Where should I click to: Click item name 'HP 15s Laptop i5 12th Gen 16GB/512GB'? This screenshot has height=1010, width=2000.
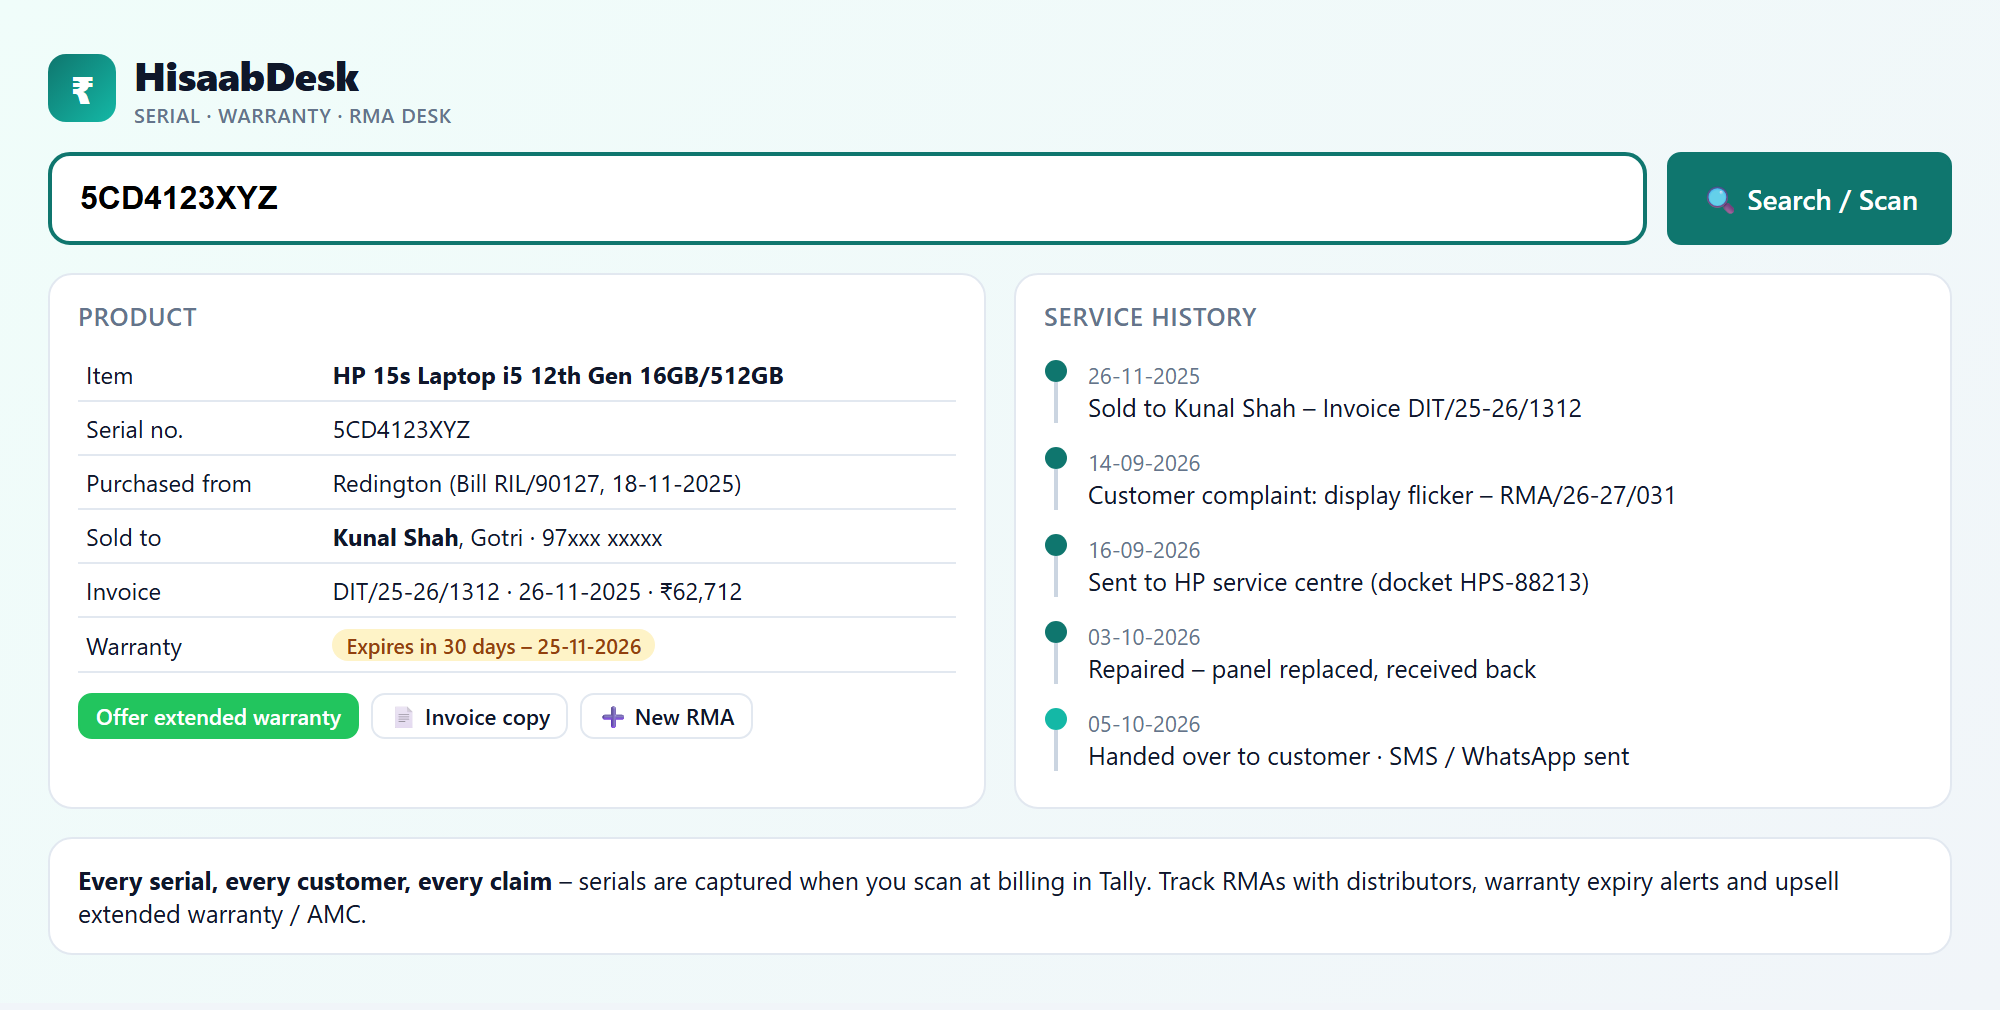[558, 376]
